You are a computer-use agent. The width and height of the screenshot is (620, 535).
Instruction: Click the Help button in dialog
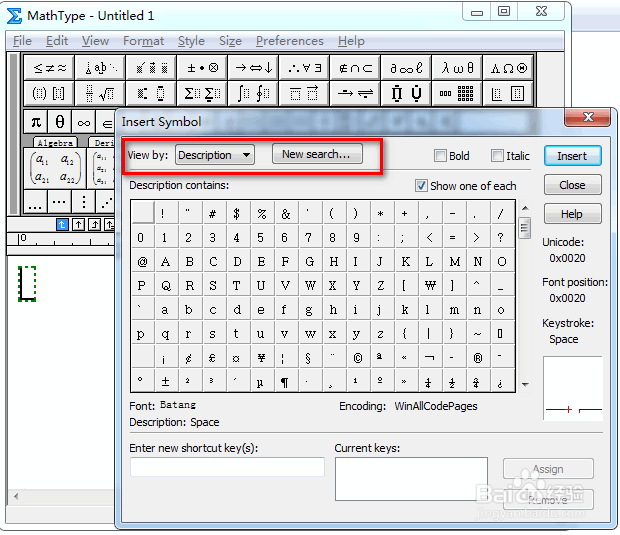[x=573, y=214]
